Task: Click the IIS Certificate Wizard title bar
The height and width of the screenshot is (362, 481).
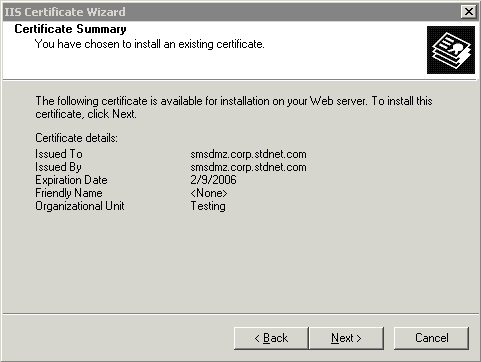Action: [x=230, y=12]
